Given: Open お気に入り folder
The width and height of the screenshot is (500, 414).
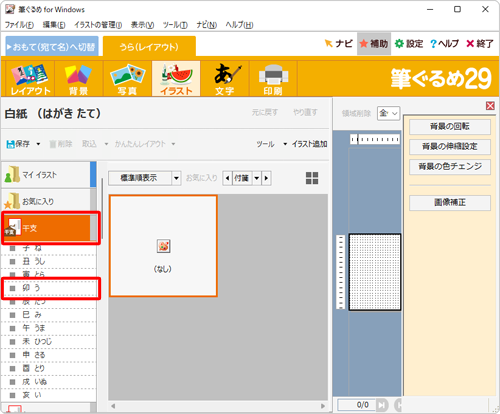Looking at the screenshot, I should coord(47,201).
